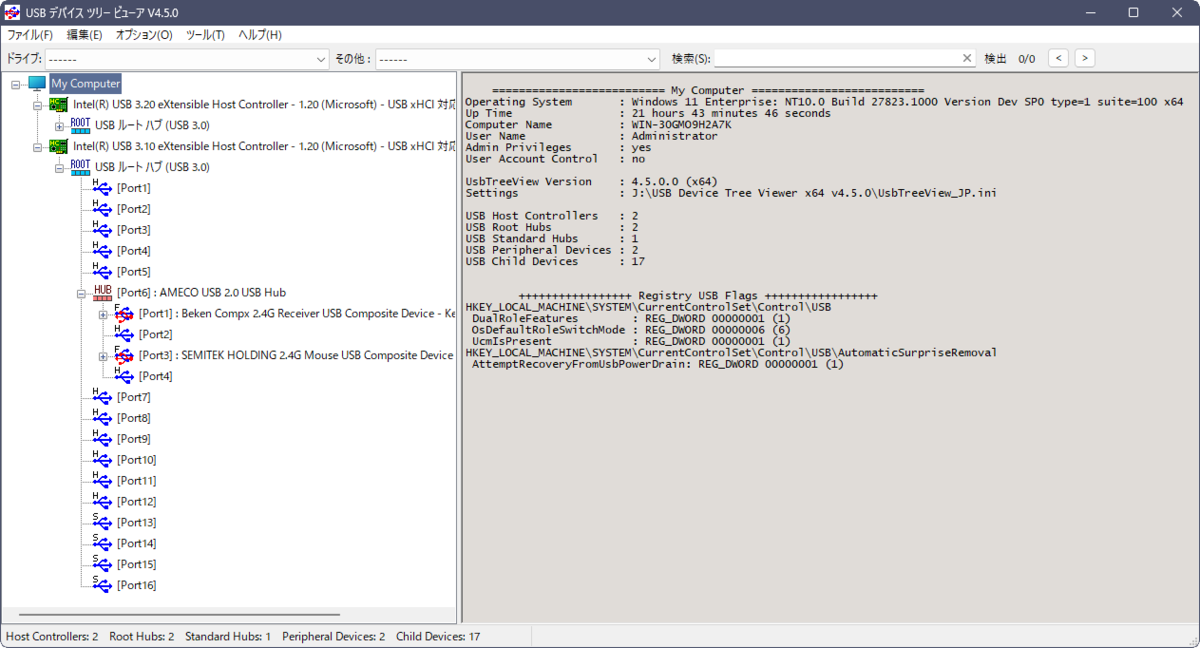Click the USB icon beside [Port9]

coord(102,439)
